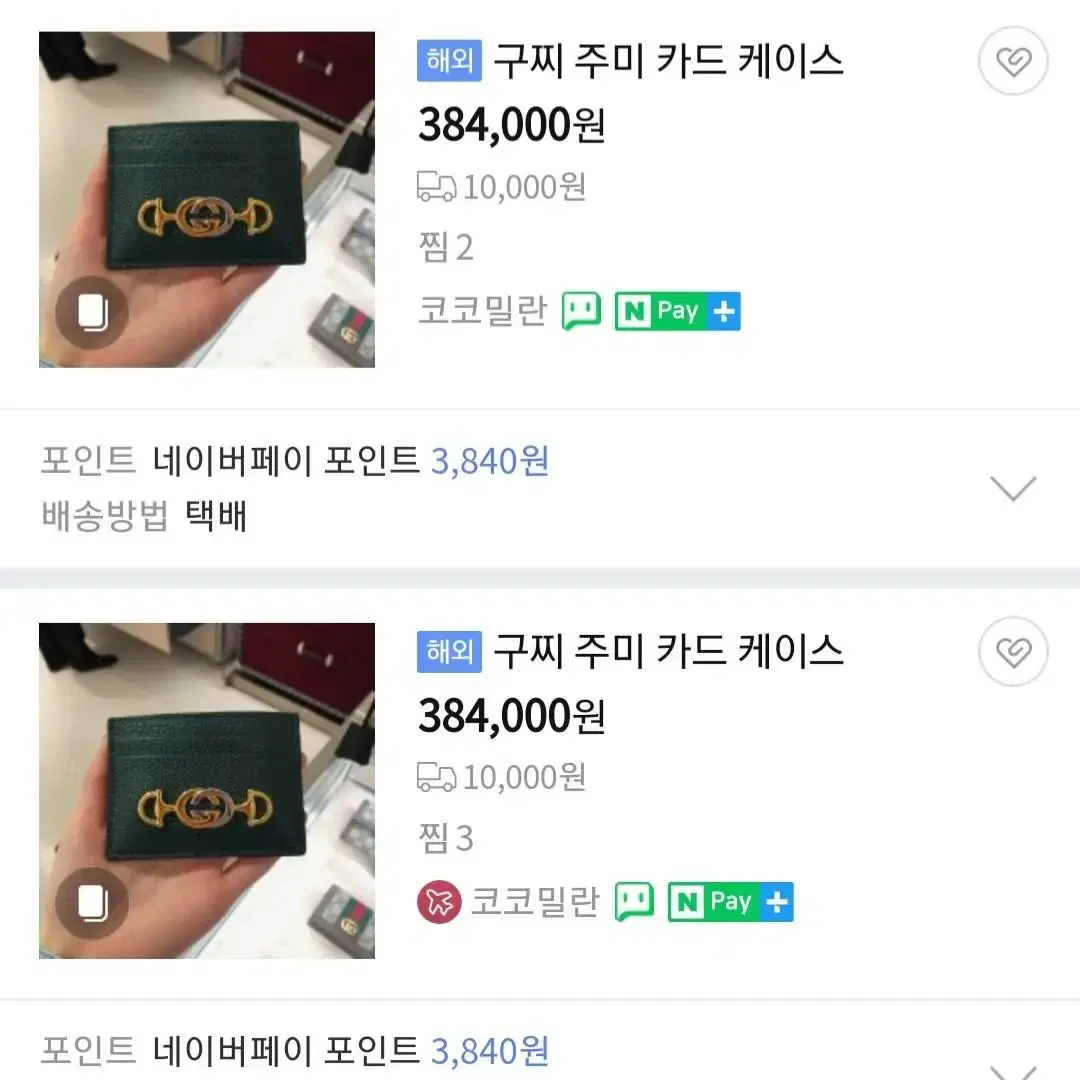This screenshot has width=1080, height=1080.
Task: Open second 구찌 주미 카드 케이스 title
Action: [x=668, y=651]
